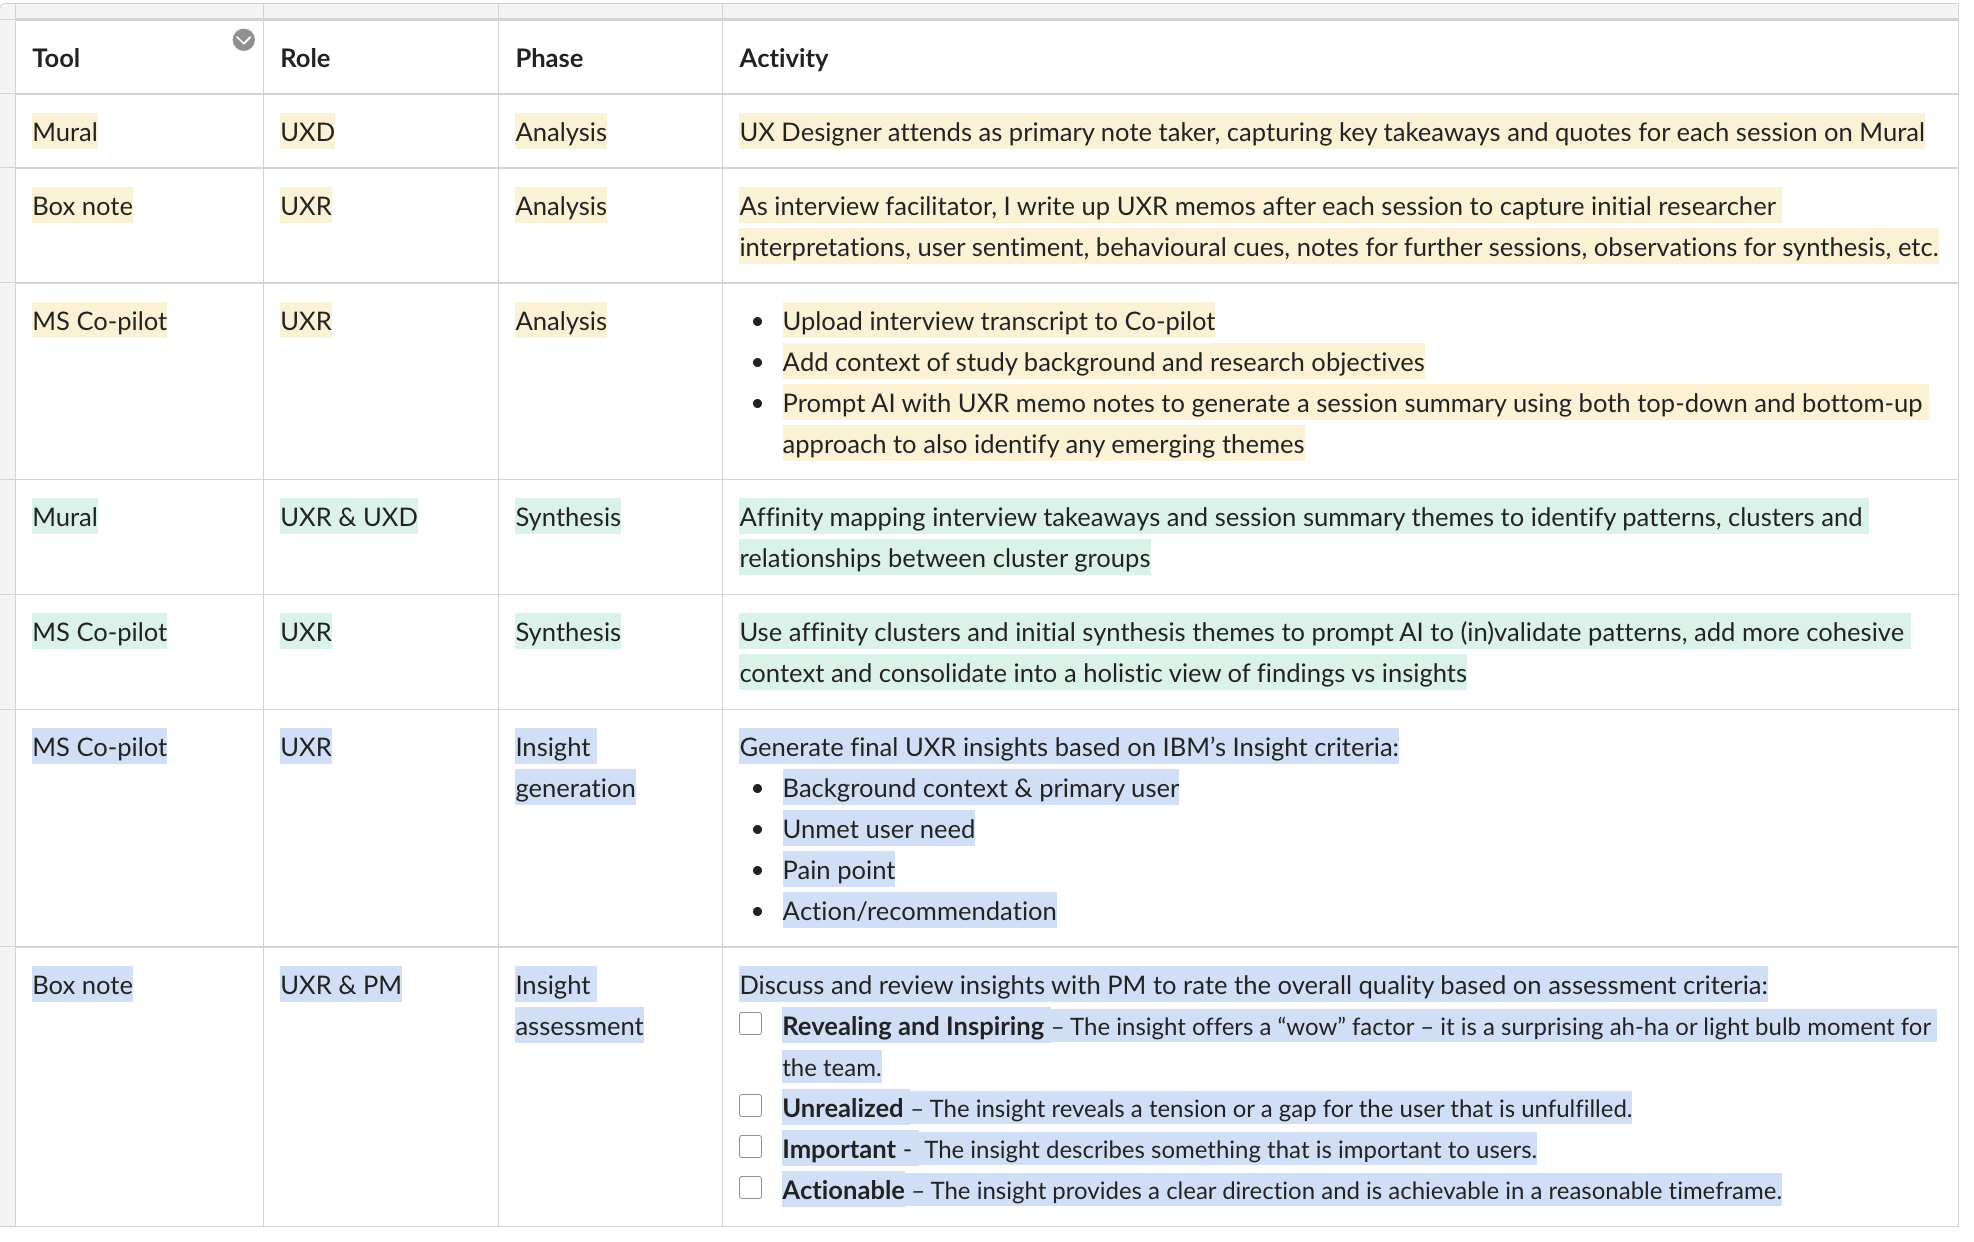Click the Pain point bullet text
The height and width of the screenshot is (1242, 1974).
838,870
